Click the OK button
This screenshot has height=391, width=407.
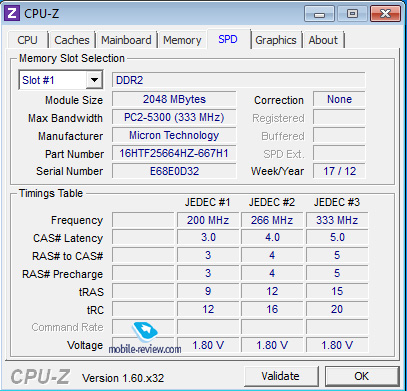[x=362, y=376]
